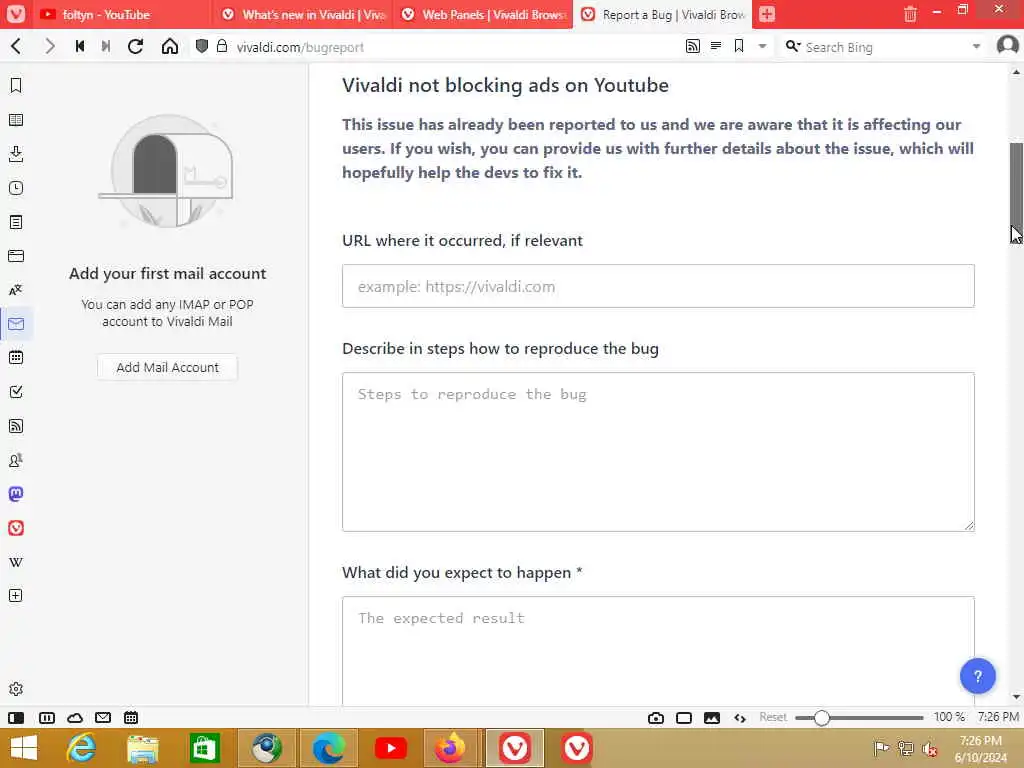The image size is (1024, 768).
Task: Open the Wikipedia web panel
Action: coord(16,562)
